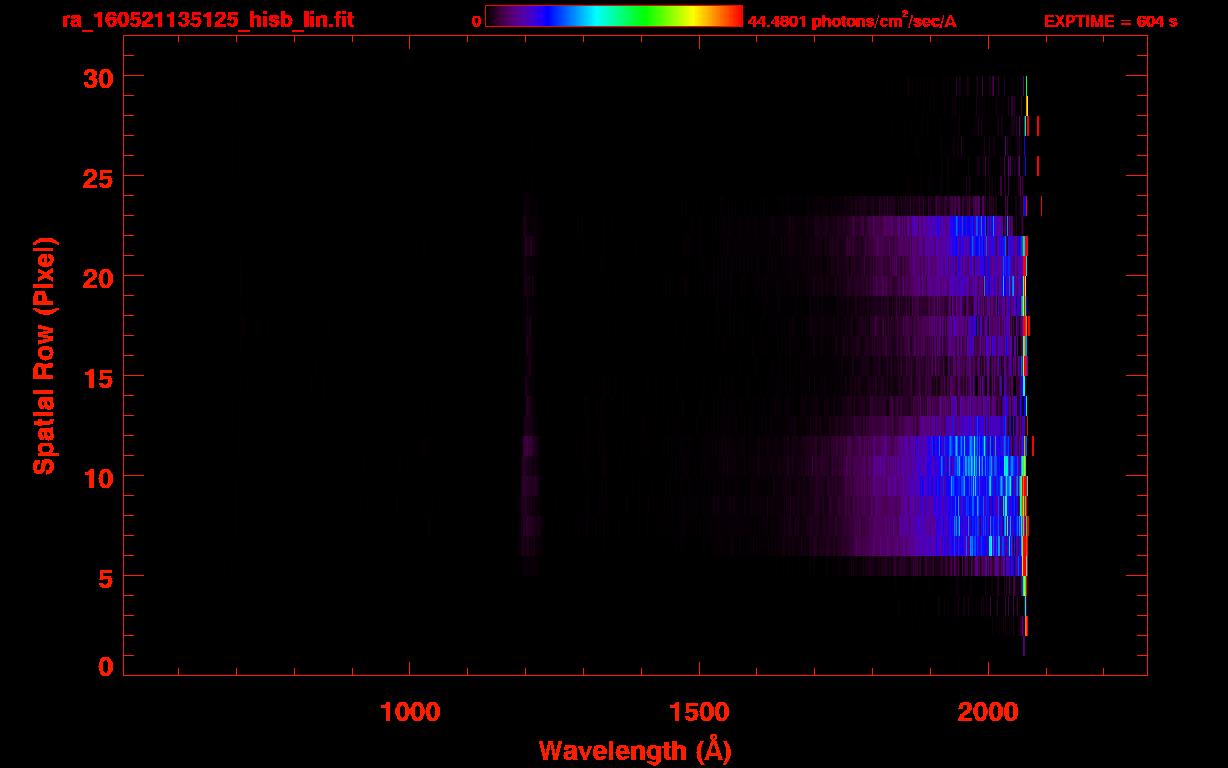1228x768 pixels.
Task: Click the Wavelength (Å) axis title
Action: point(635,750)
